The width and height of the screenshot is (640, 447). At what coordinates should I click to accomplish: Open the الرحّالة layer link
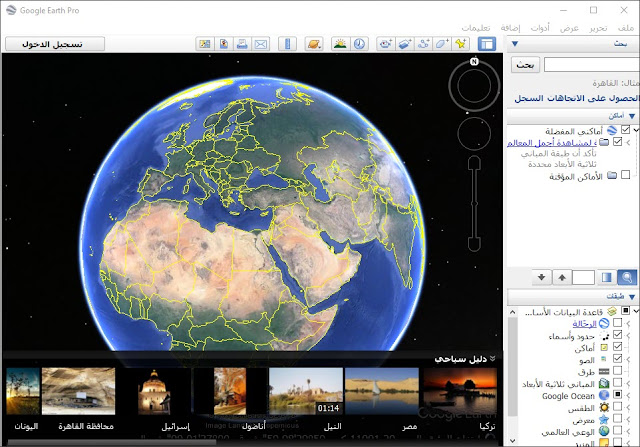[x=584, y=324]
